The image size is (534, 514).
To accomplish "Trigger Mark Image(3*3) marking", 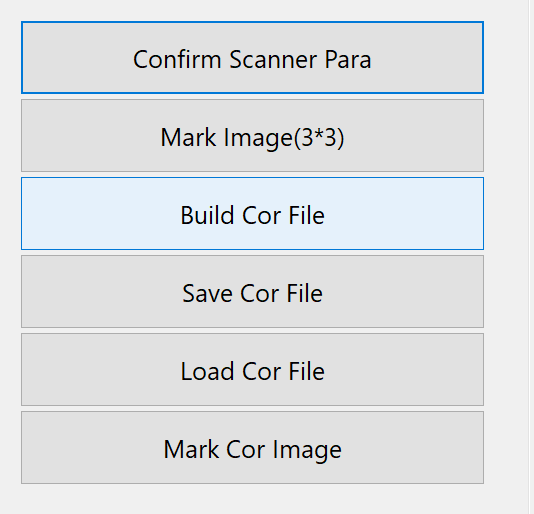I will click(x=252, y=135).
